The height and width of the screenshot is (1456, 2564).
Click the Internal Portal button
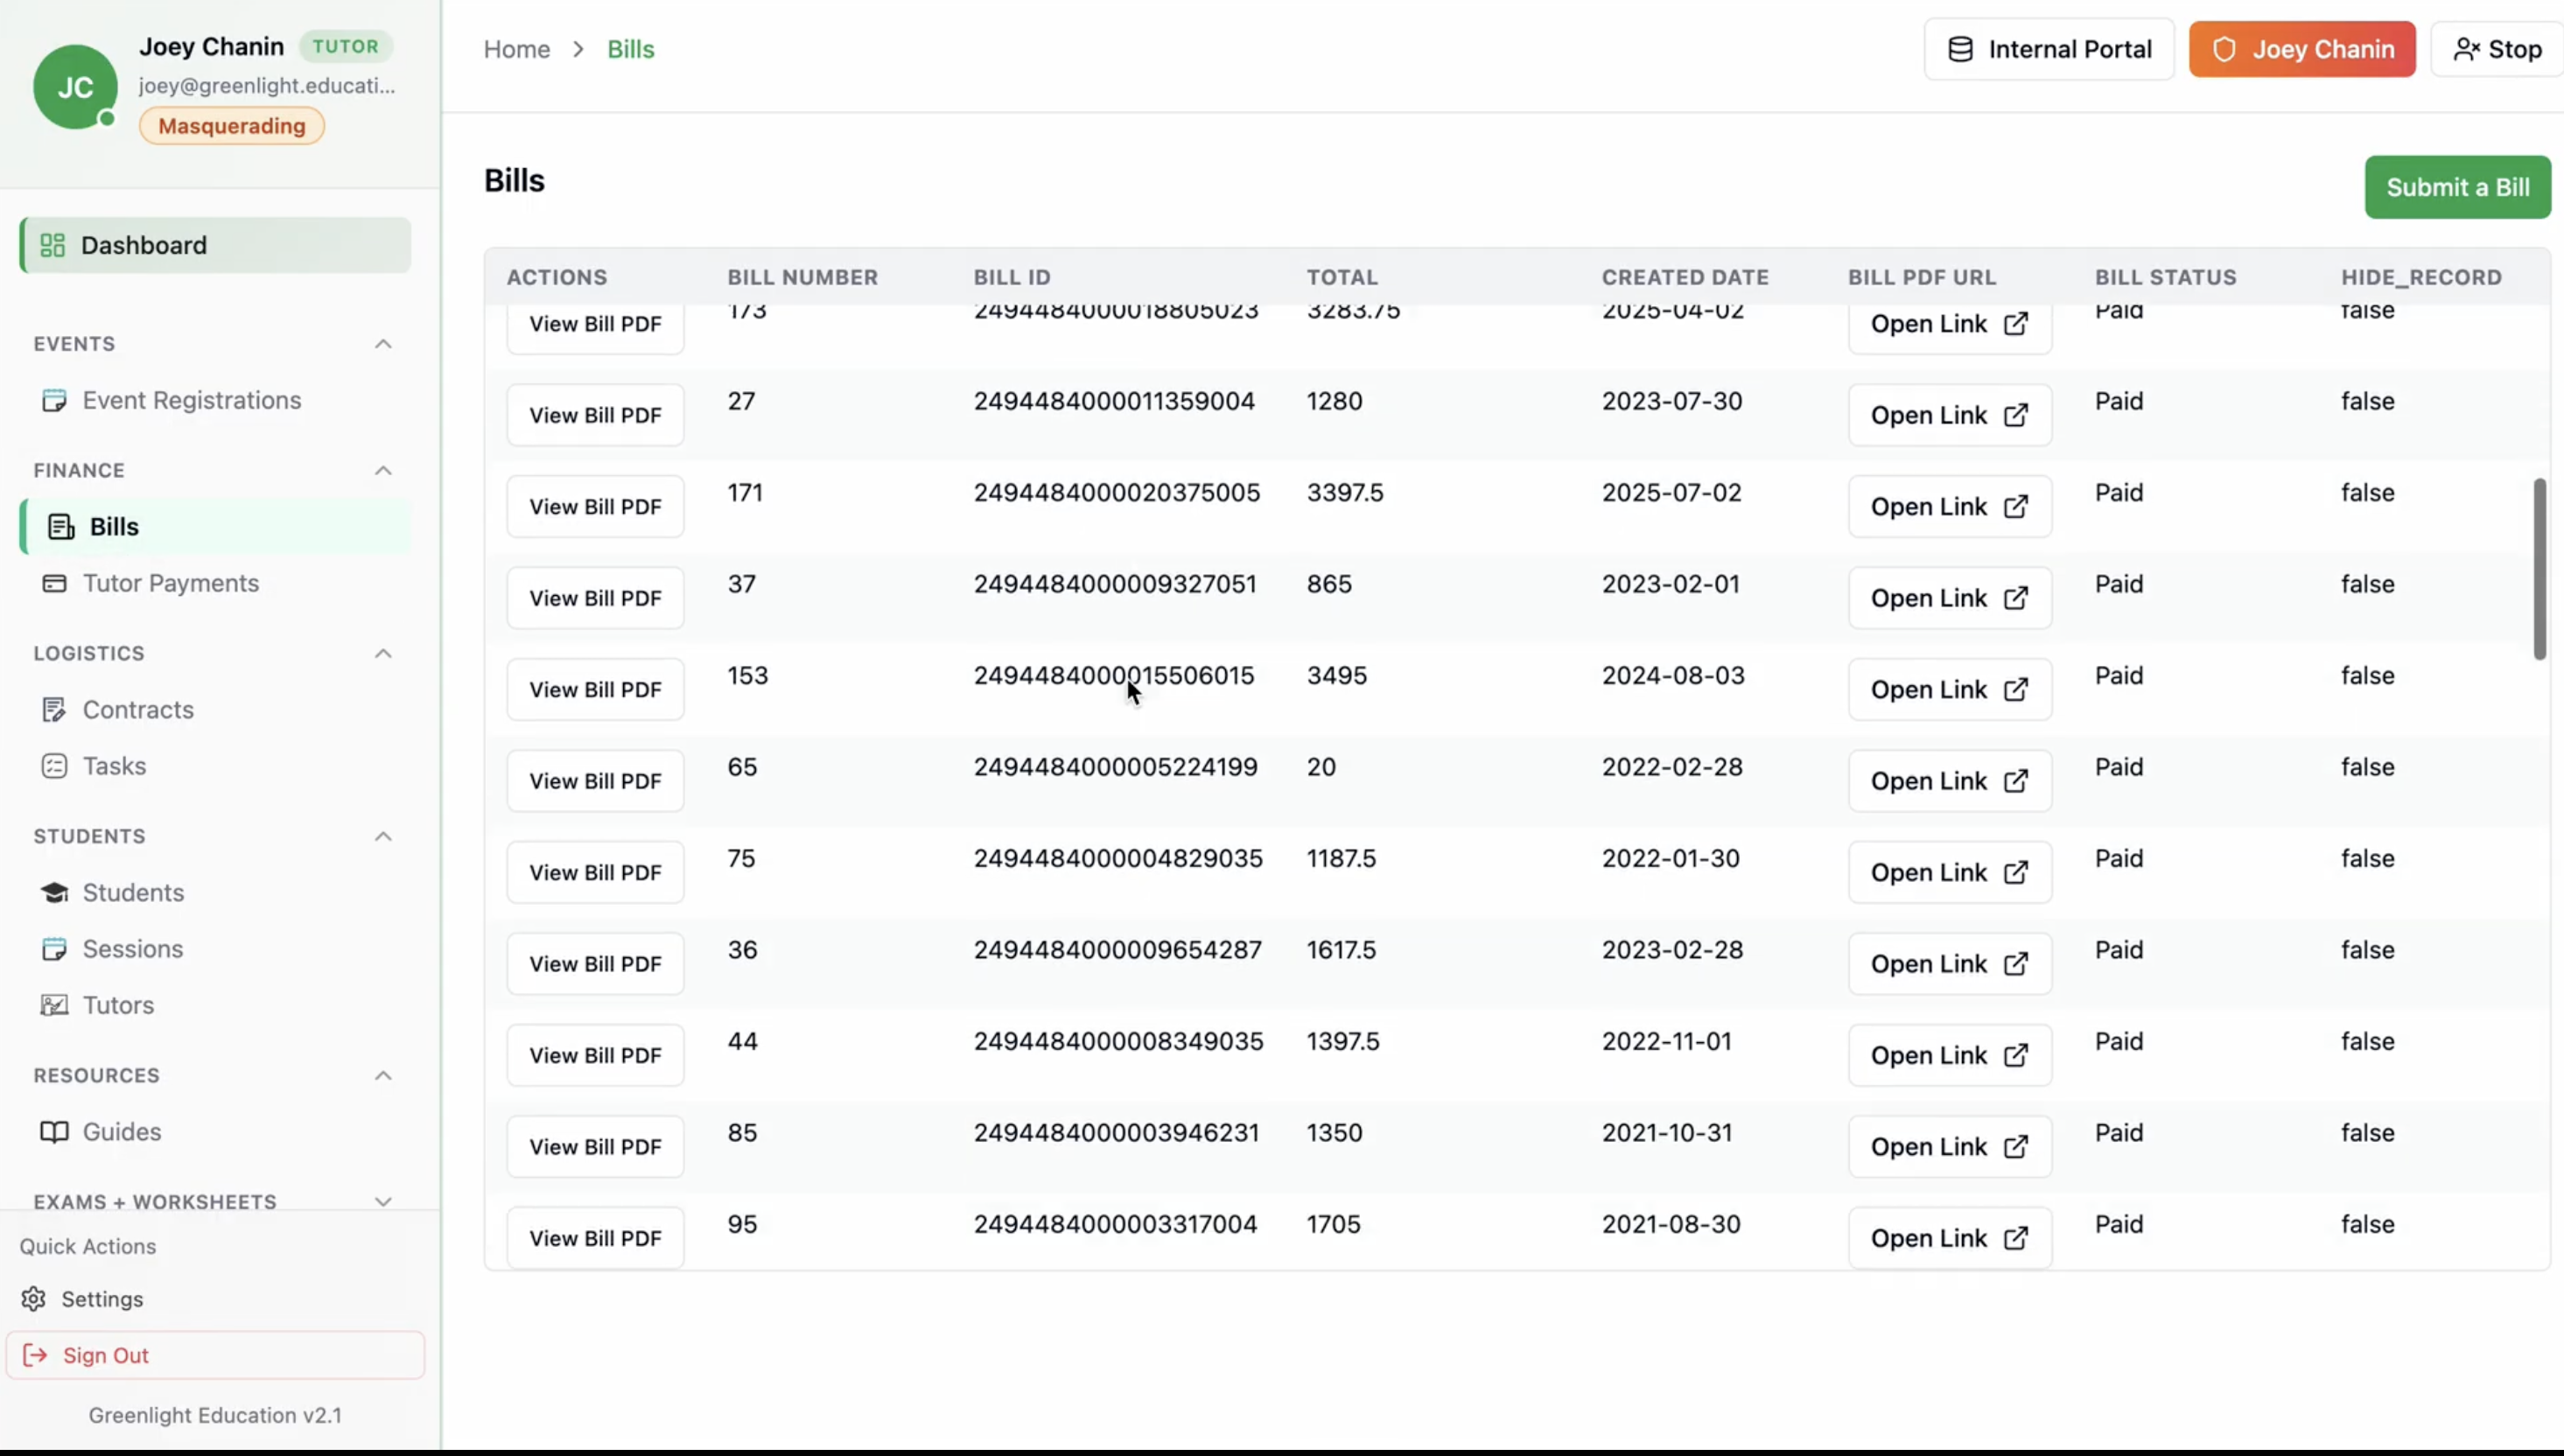(2049, 49)
